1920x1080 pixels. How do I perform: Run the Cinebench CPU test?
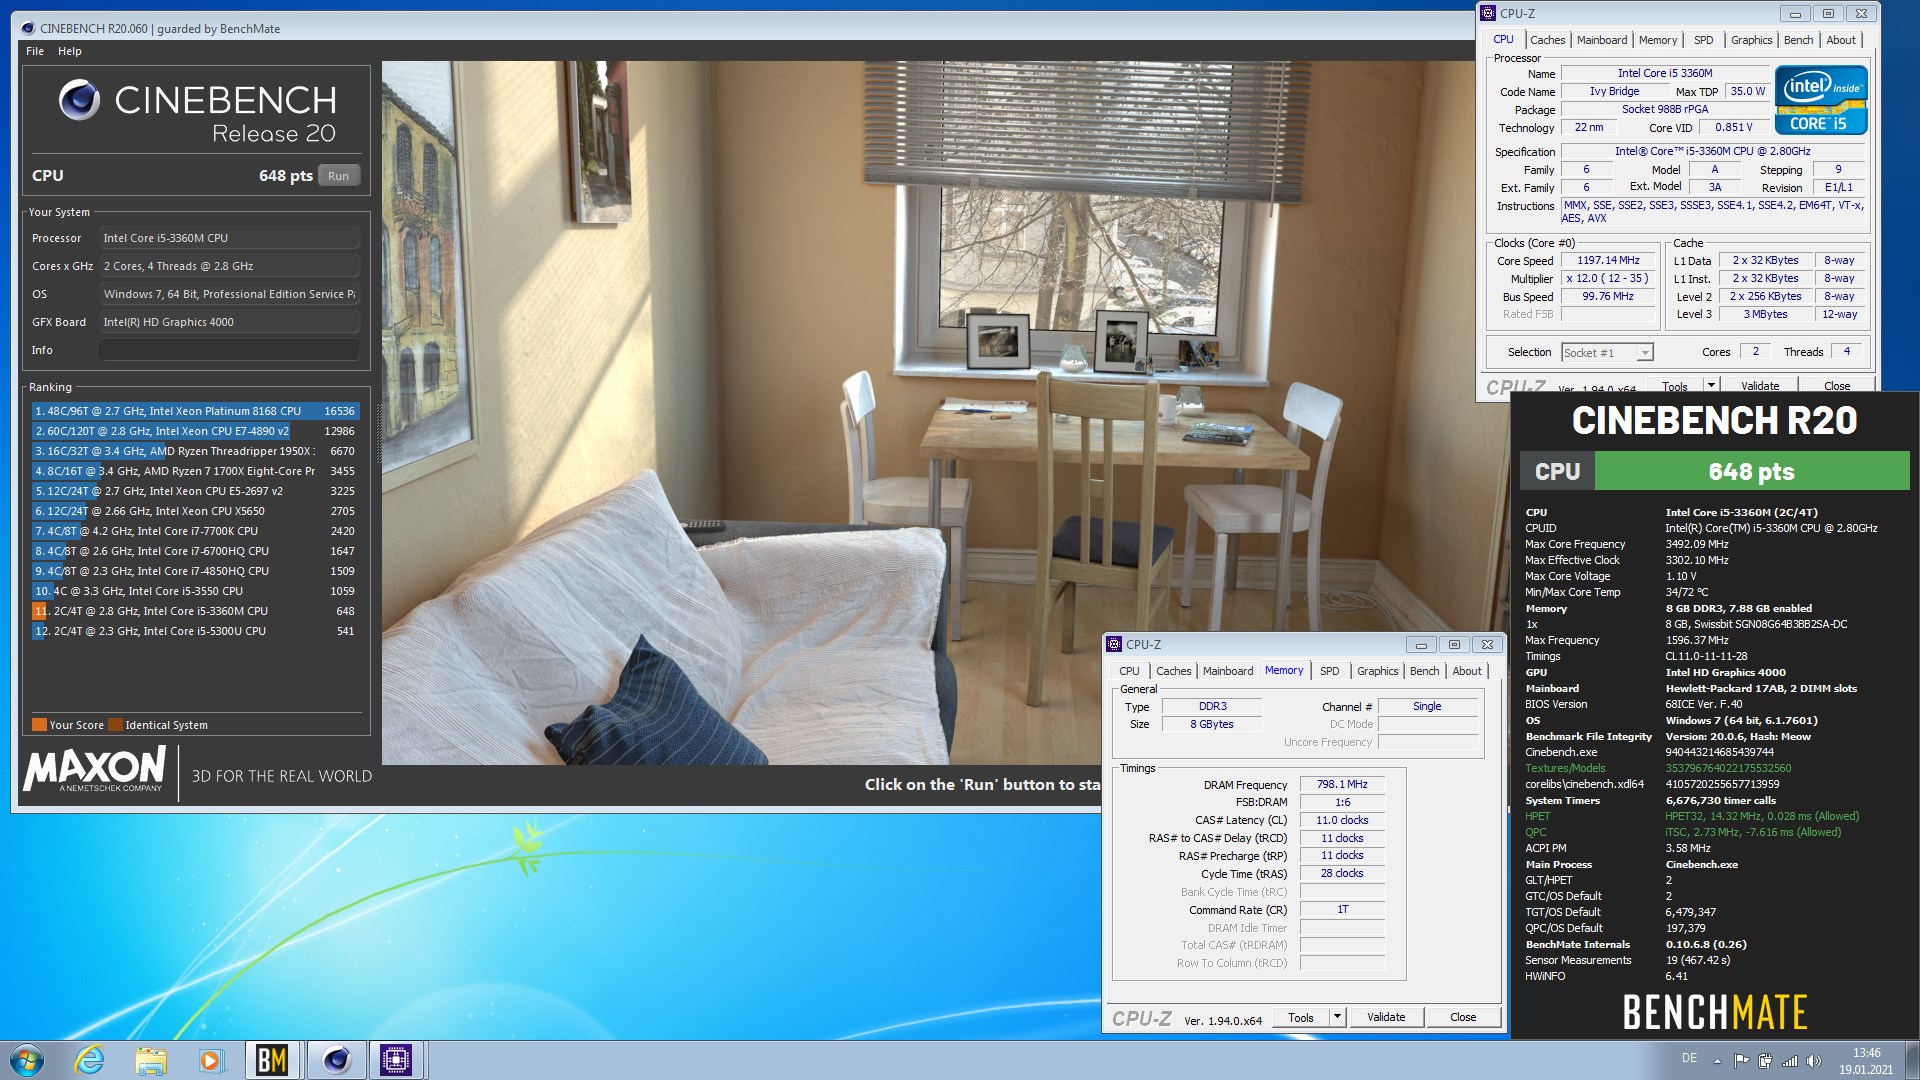coord(339,176)
